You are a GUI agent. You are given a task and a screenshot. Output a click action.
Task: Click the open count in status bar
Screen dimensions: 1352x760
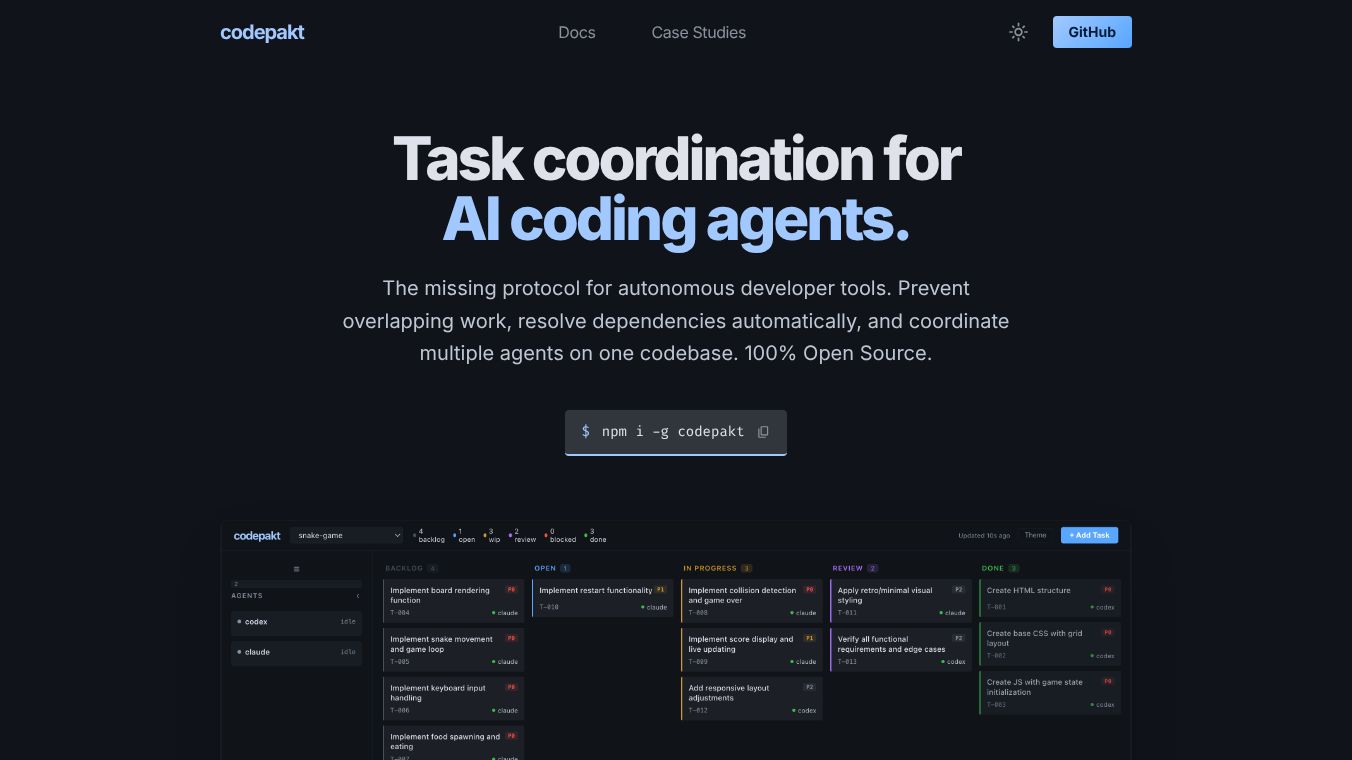pyautogui.click(x=465, y=535)
